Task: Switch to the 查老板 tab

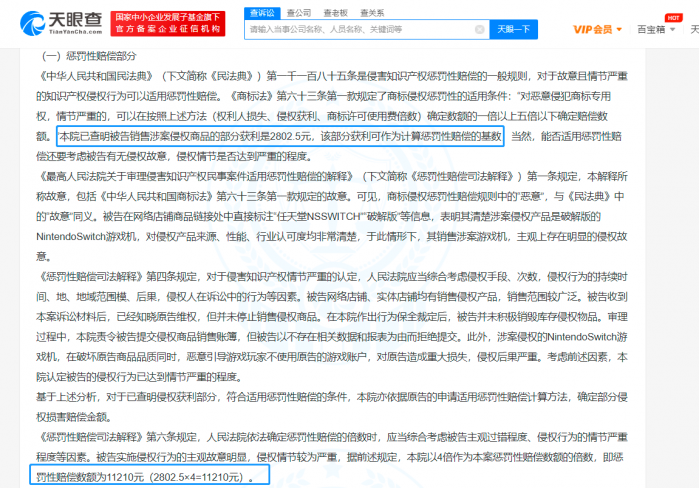Action: point(335,12)
